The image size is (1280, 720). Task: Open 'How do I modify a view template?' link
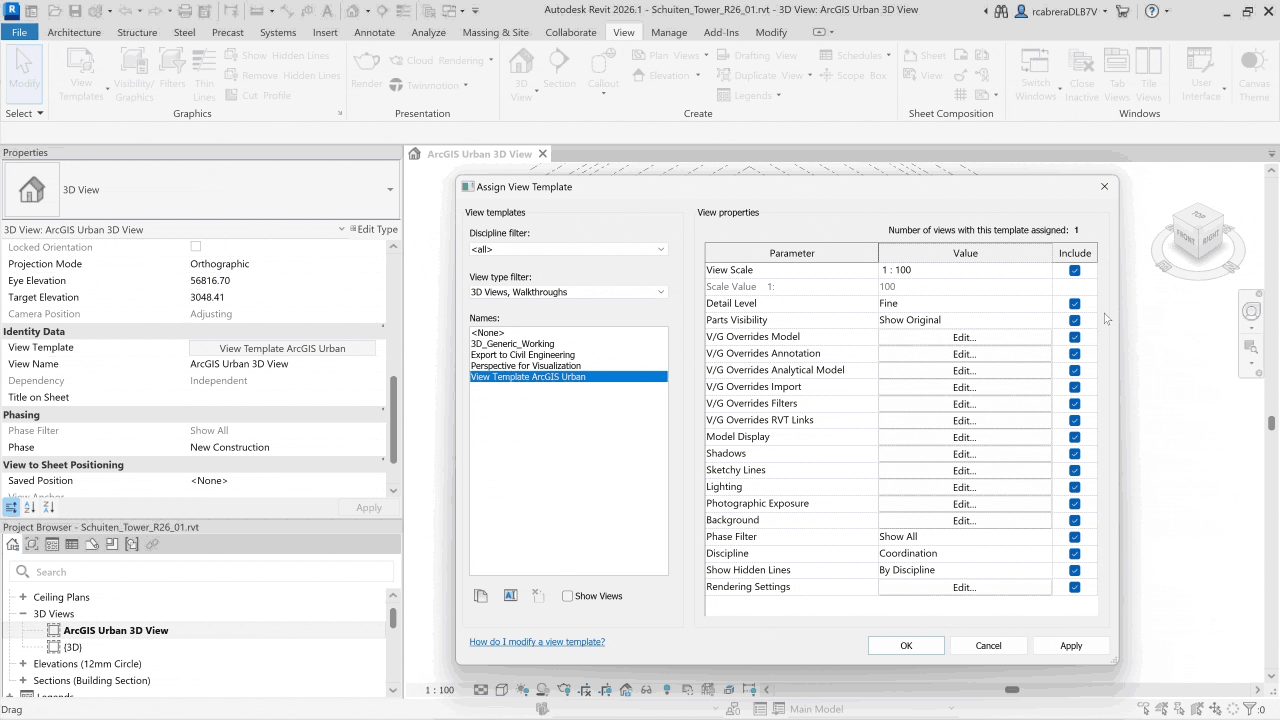537,642
